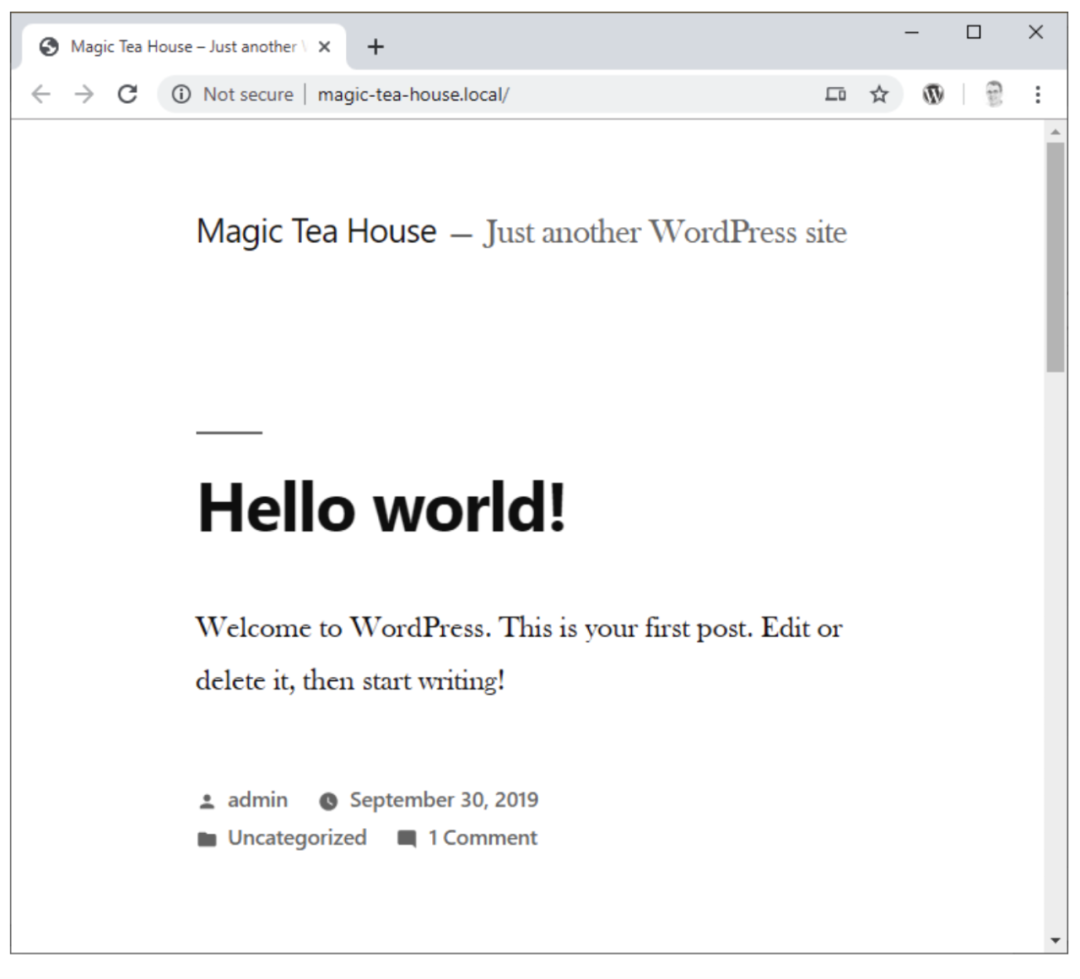This screenshot has height=979, width=1080.
Task: Bookmark this page with the star icon
Action: click(x=879, y=94)
